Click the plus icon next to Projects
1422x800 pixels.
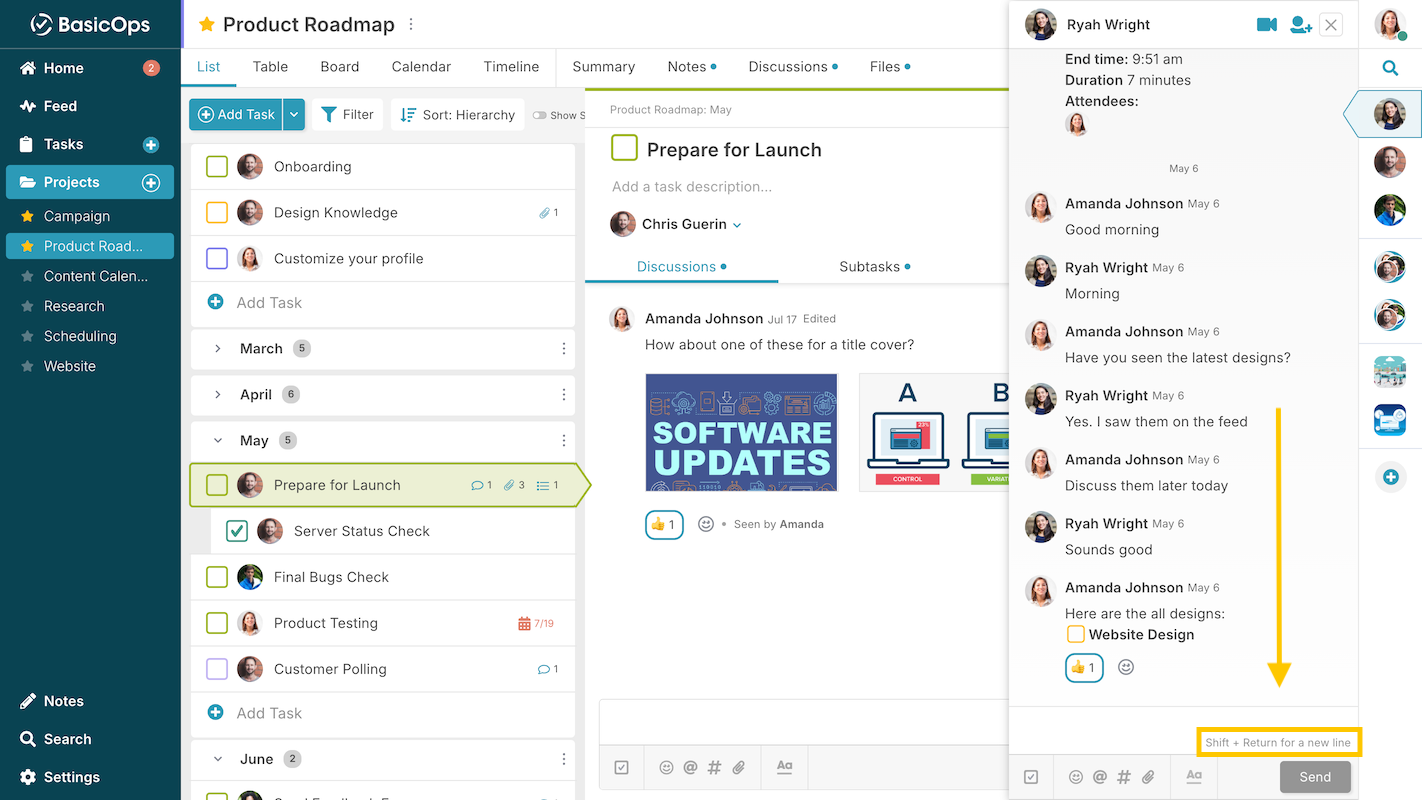pos(151,183)
